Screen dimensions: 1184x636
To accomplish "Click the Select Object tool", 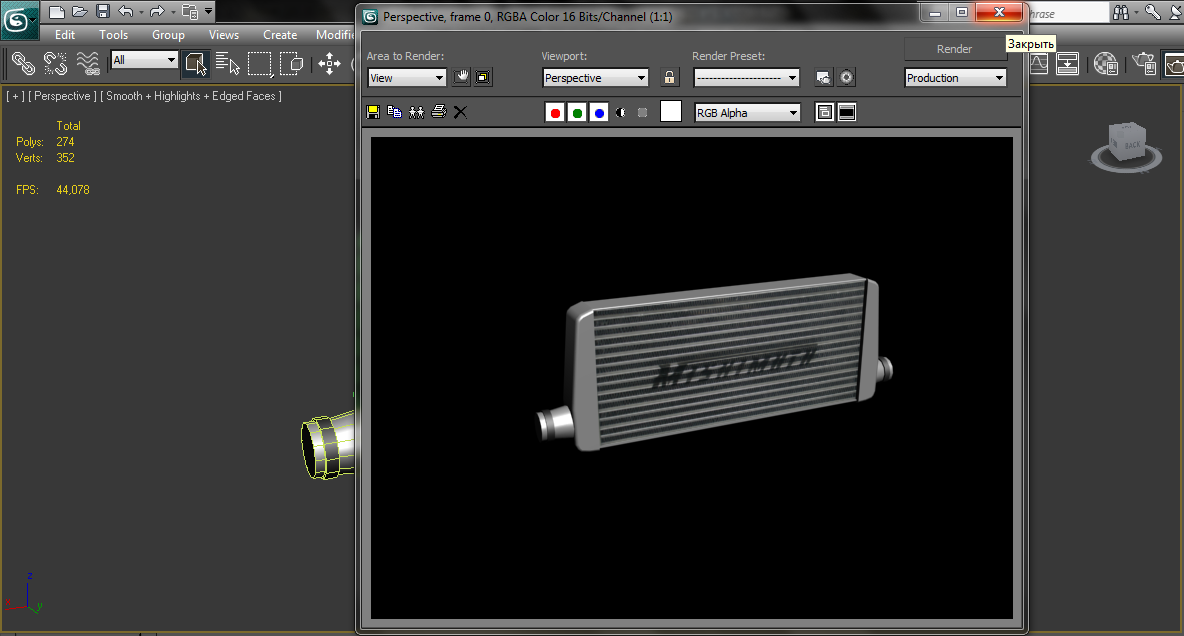I will tap(195, 64).
